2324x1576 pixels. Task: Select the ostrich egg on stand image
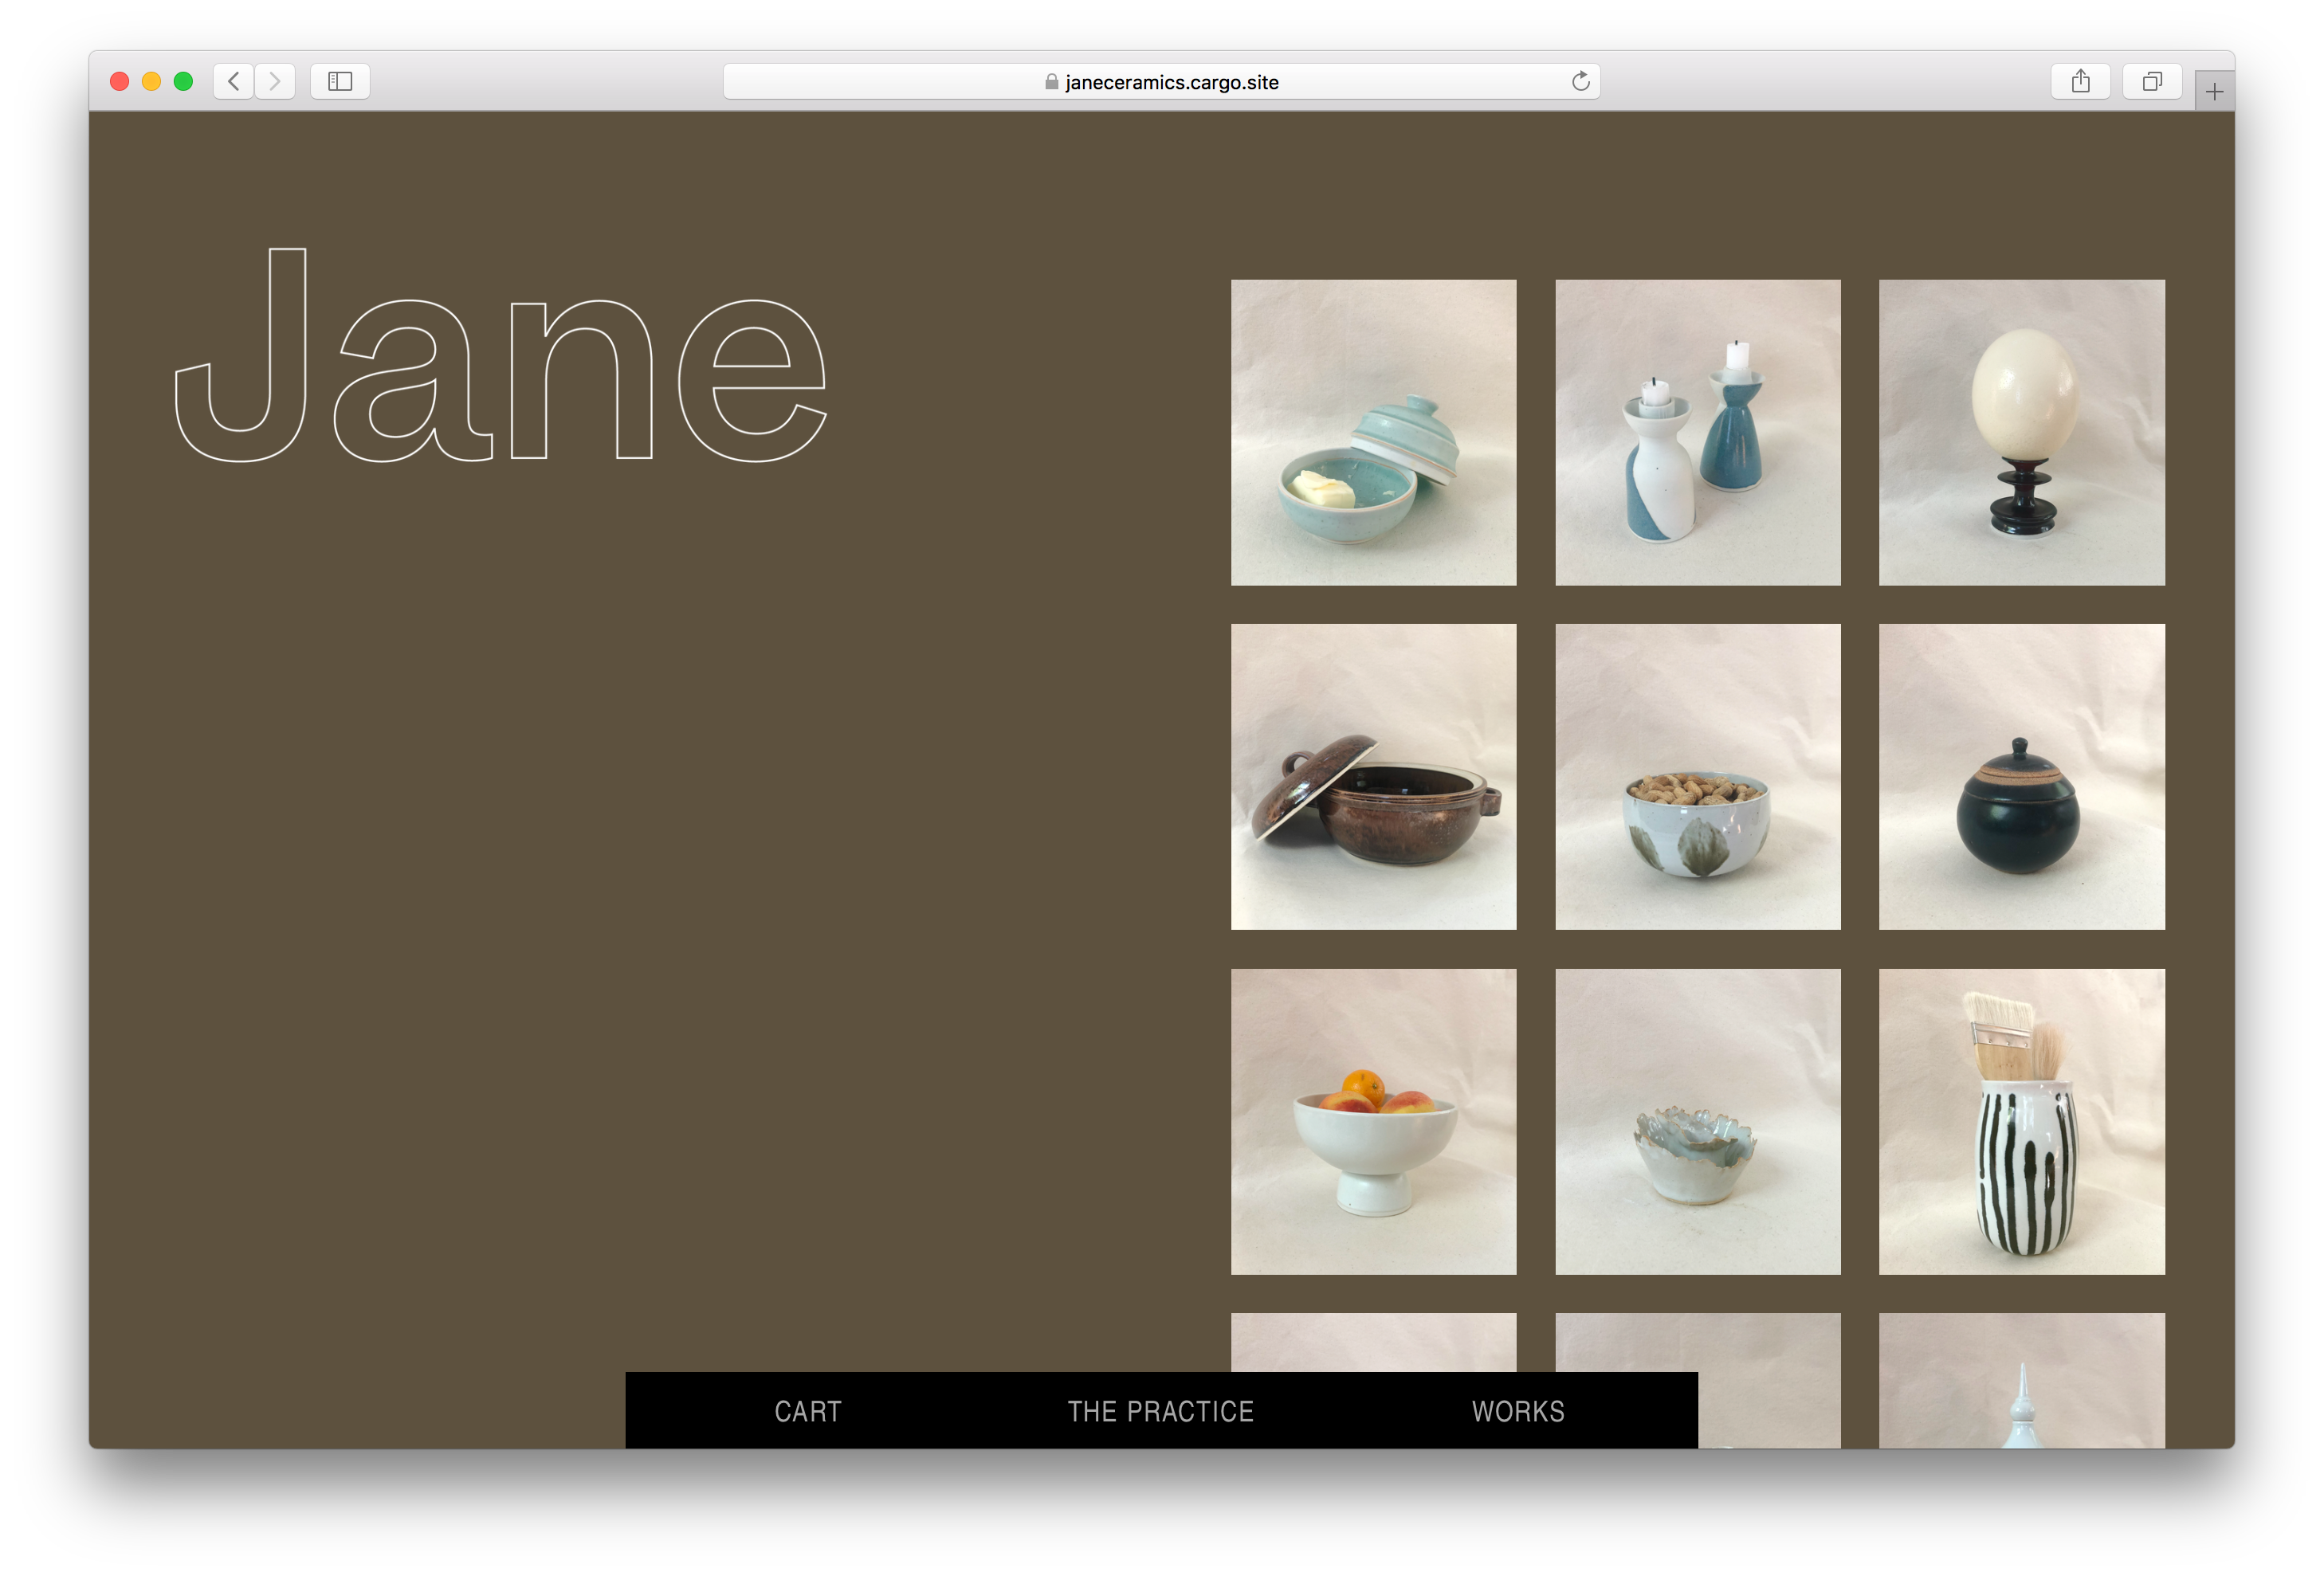click(x=2021, y=432)
